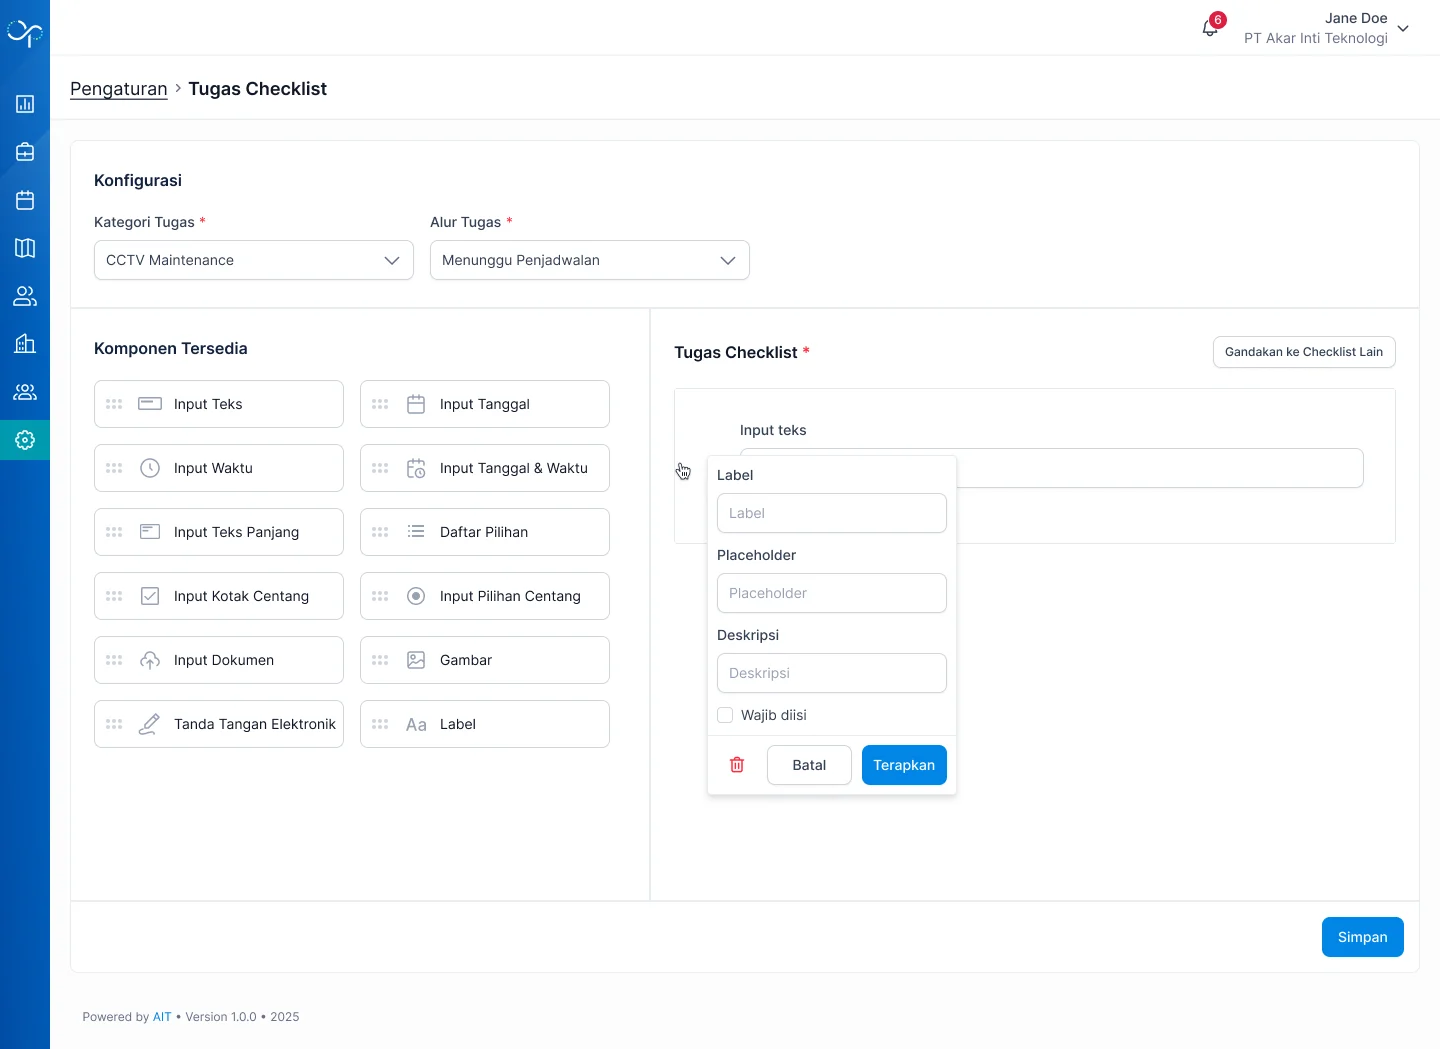Click the Gandakan ke Checklist Lain button

pyautogui.click(x=1304, y=352)
